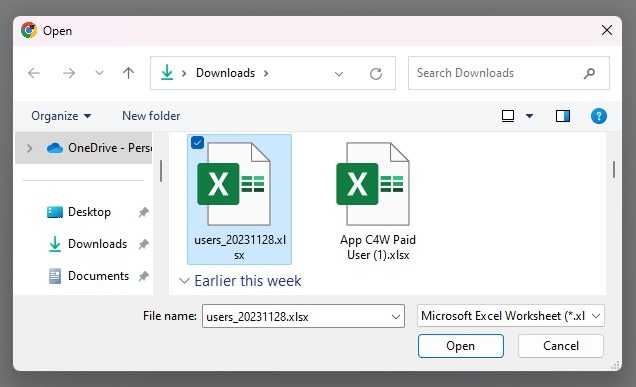Click the OneDrive cloud icon
Screen dimensions: 636x387
click(55, 148)
